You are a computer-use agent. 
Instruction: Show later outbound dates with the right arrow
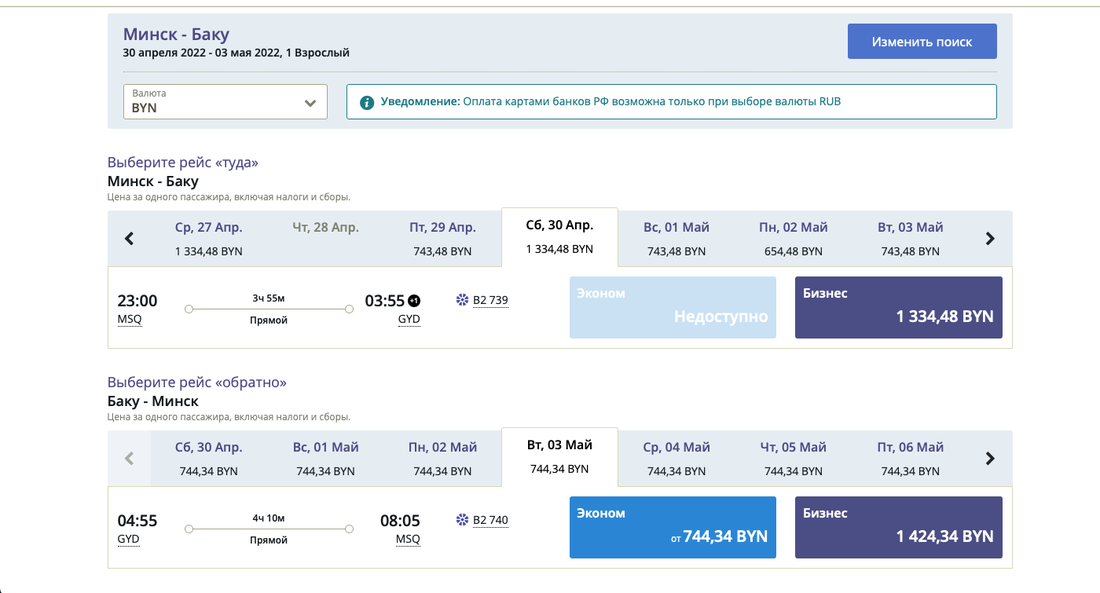click(990, 238)
